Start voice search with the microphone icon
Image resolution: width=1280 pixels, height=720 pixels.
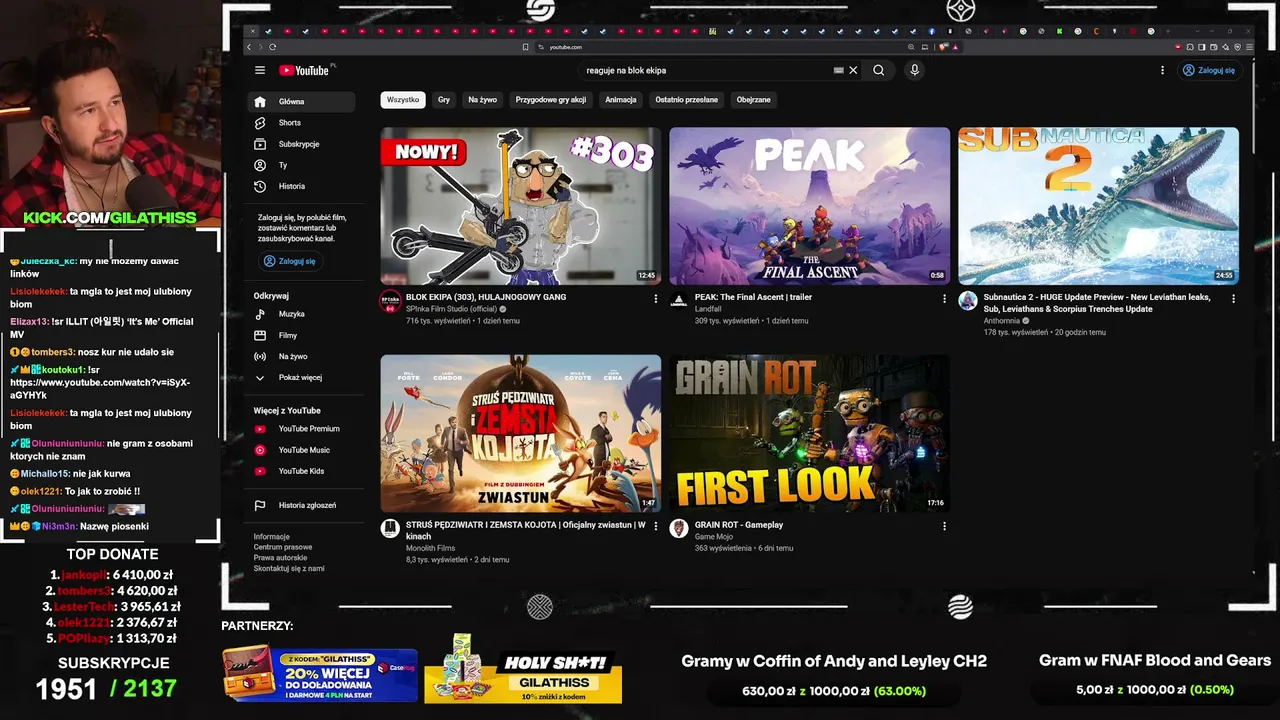tap(914, 70)
